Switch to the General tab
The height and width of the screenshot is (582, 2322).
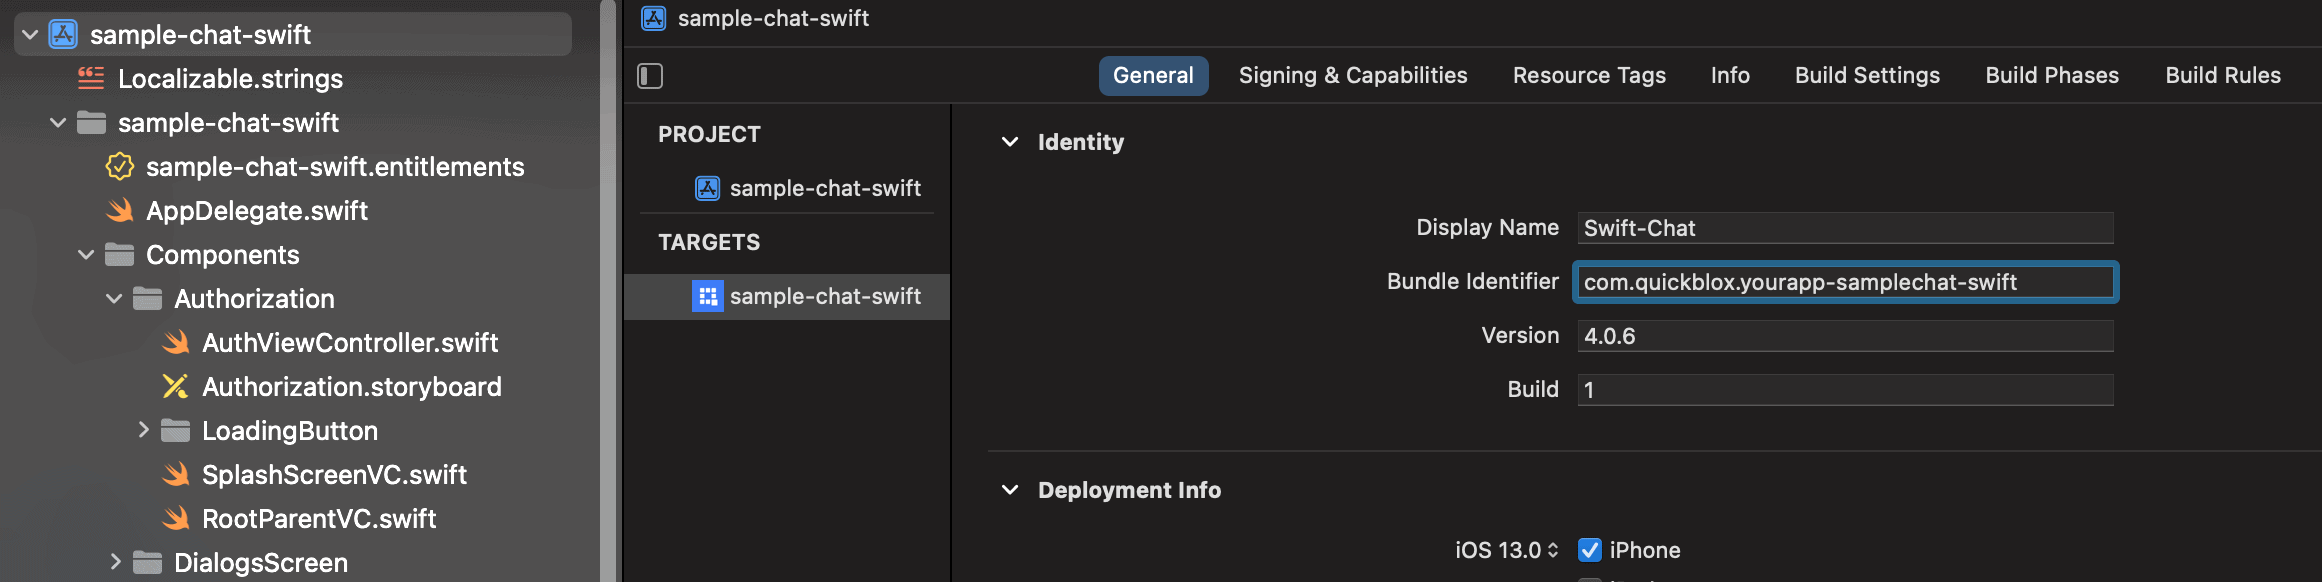[1153, 76]
